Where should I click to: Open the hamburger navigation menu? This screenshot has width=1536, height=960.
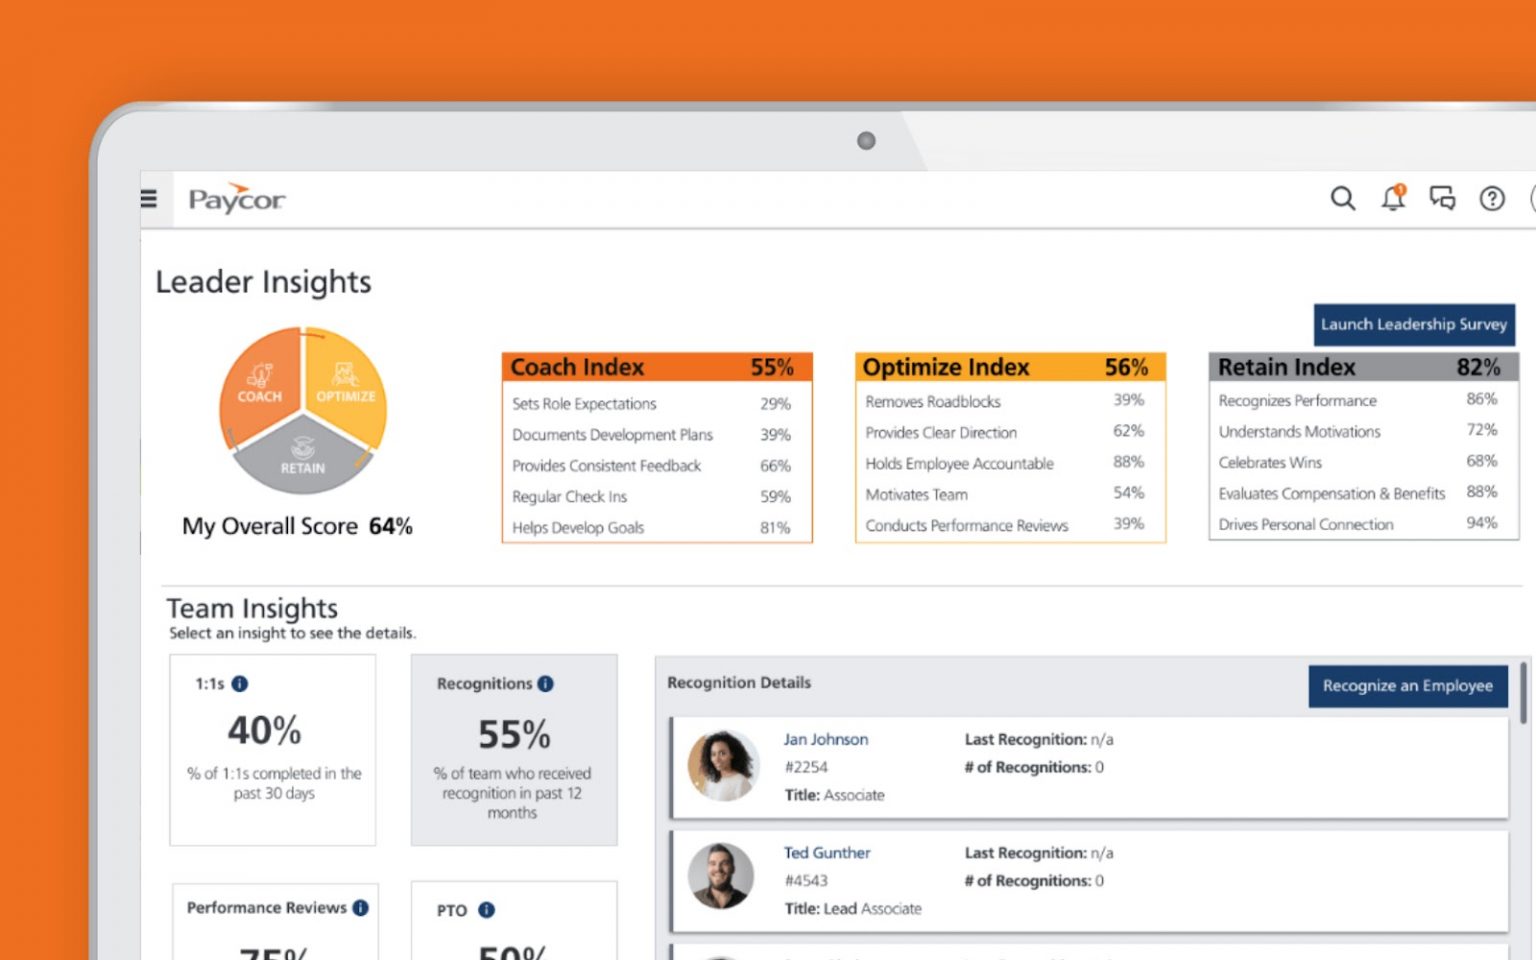click(x=148, y=198)
